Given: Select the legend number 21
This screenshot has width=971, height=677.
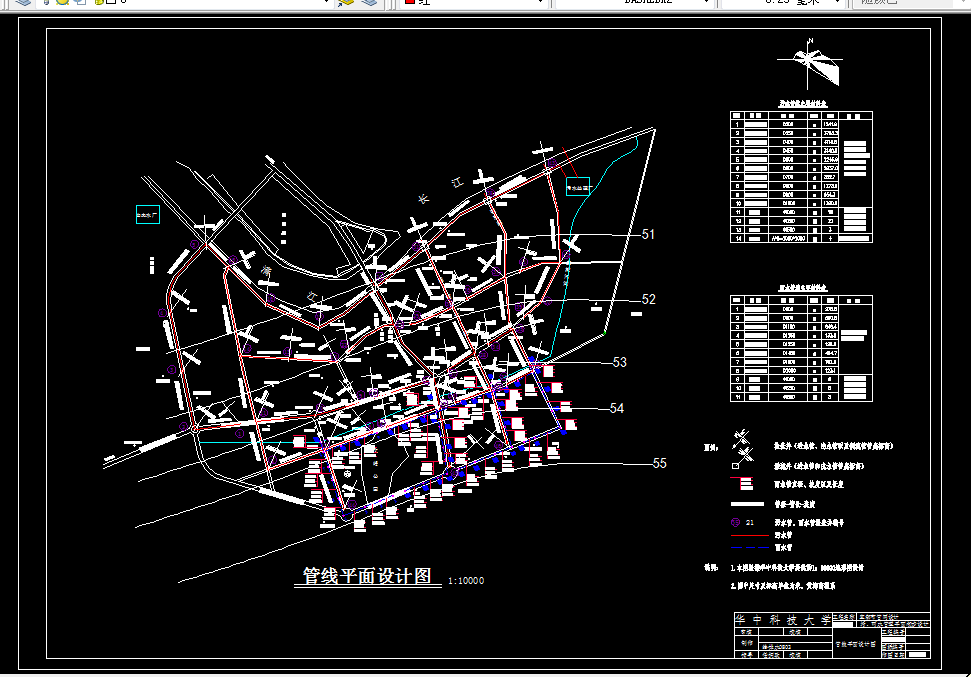Looking at the screenshot, I should tap(749, 523).
